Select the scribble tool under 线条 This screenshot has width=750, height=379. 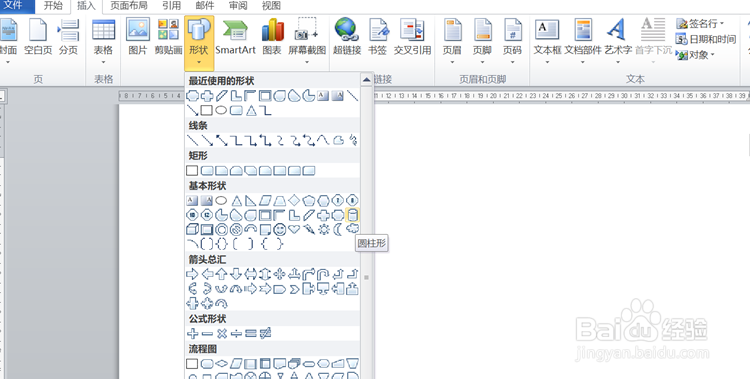coord(353,140)
